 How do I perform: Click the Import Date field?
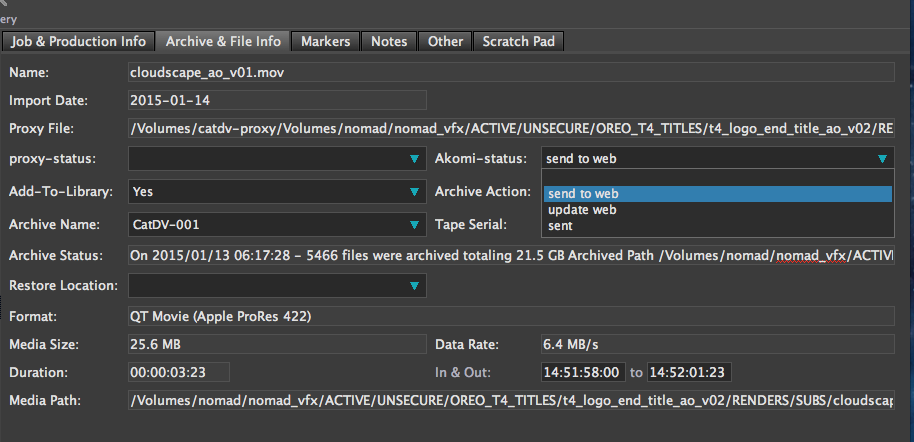click(277, 100)
